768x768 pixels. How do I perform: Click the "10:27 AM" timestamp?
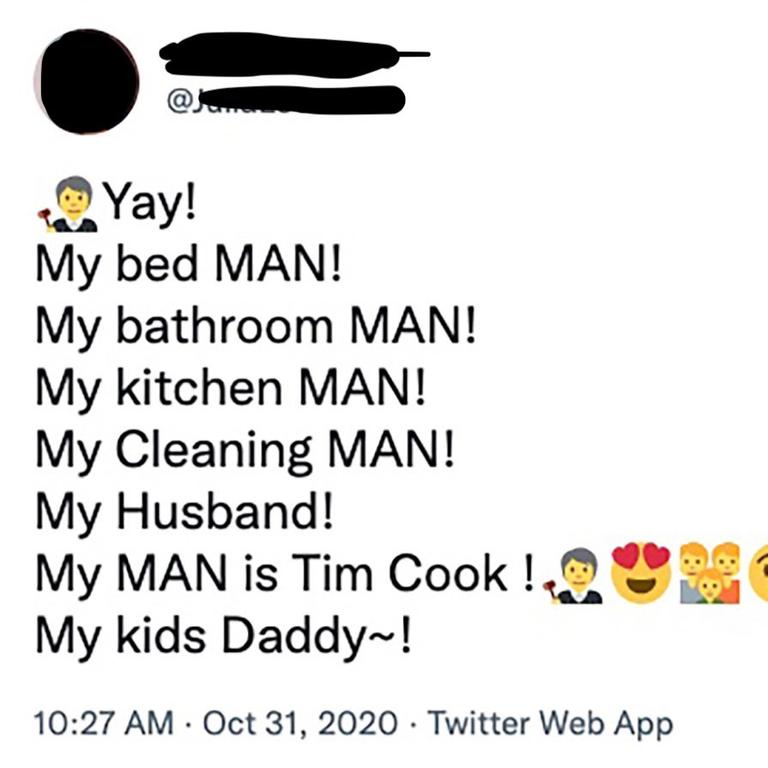coord(104,723)
